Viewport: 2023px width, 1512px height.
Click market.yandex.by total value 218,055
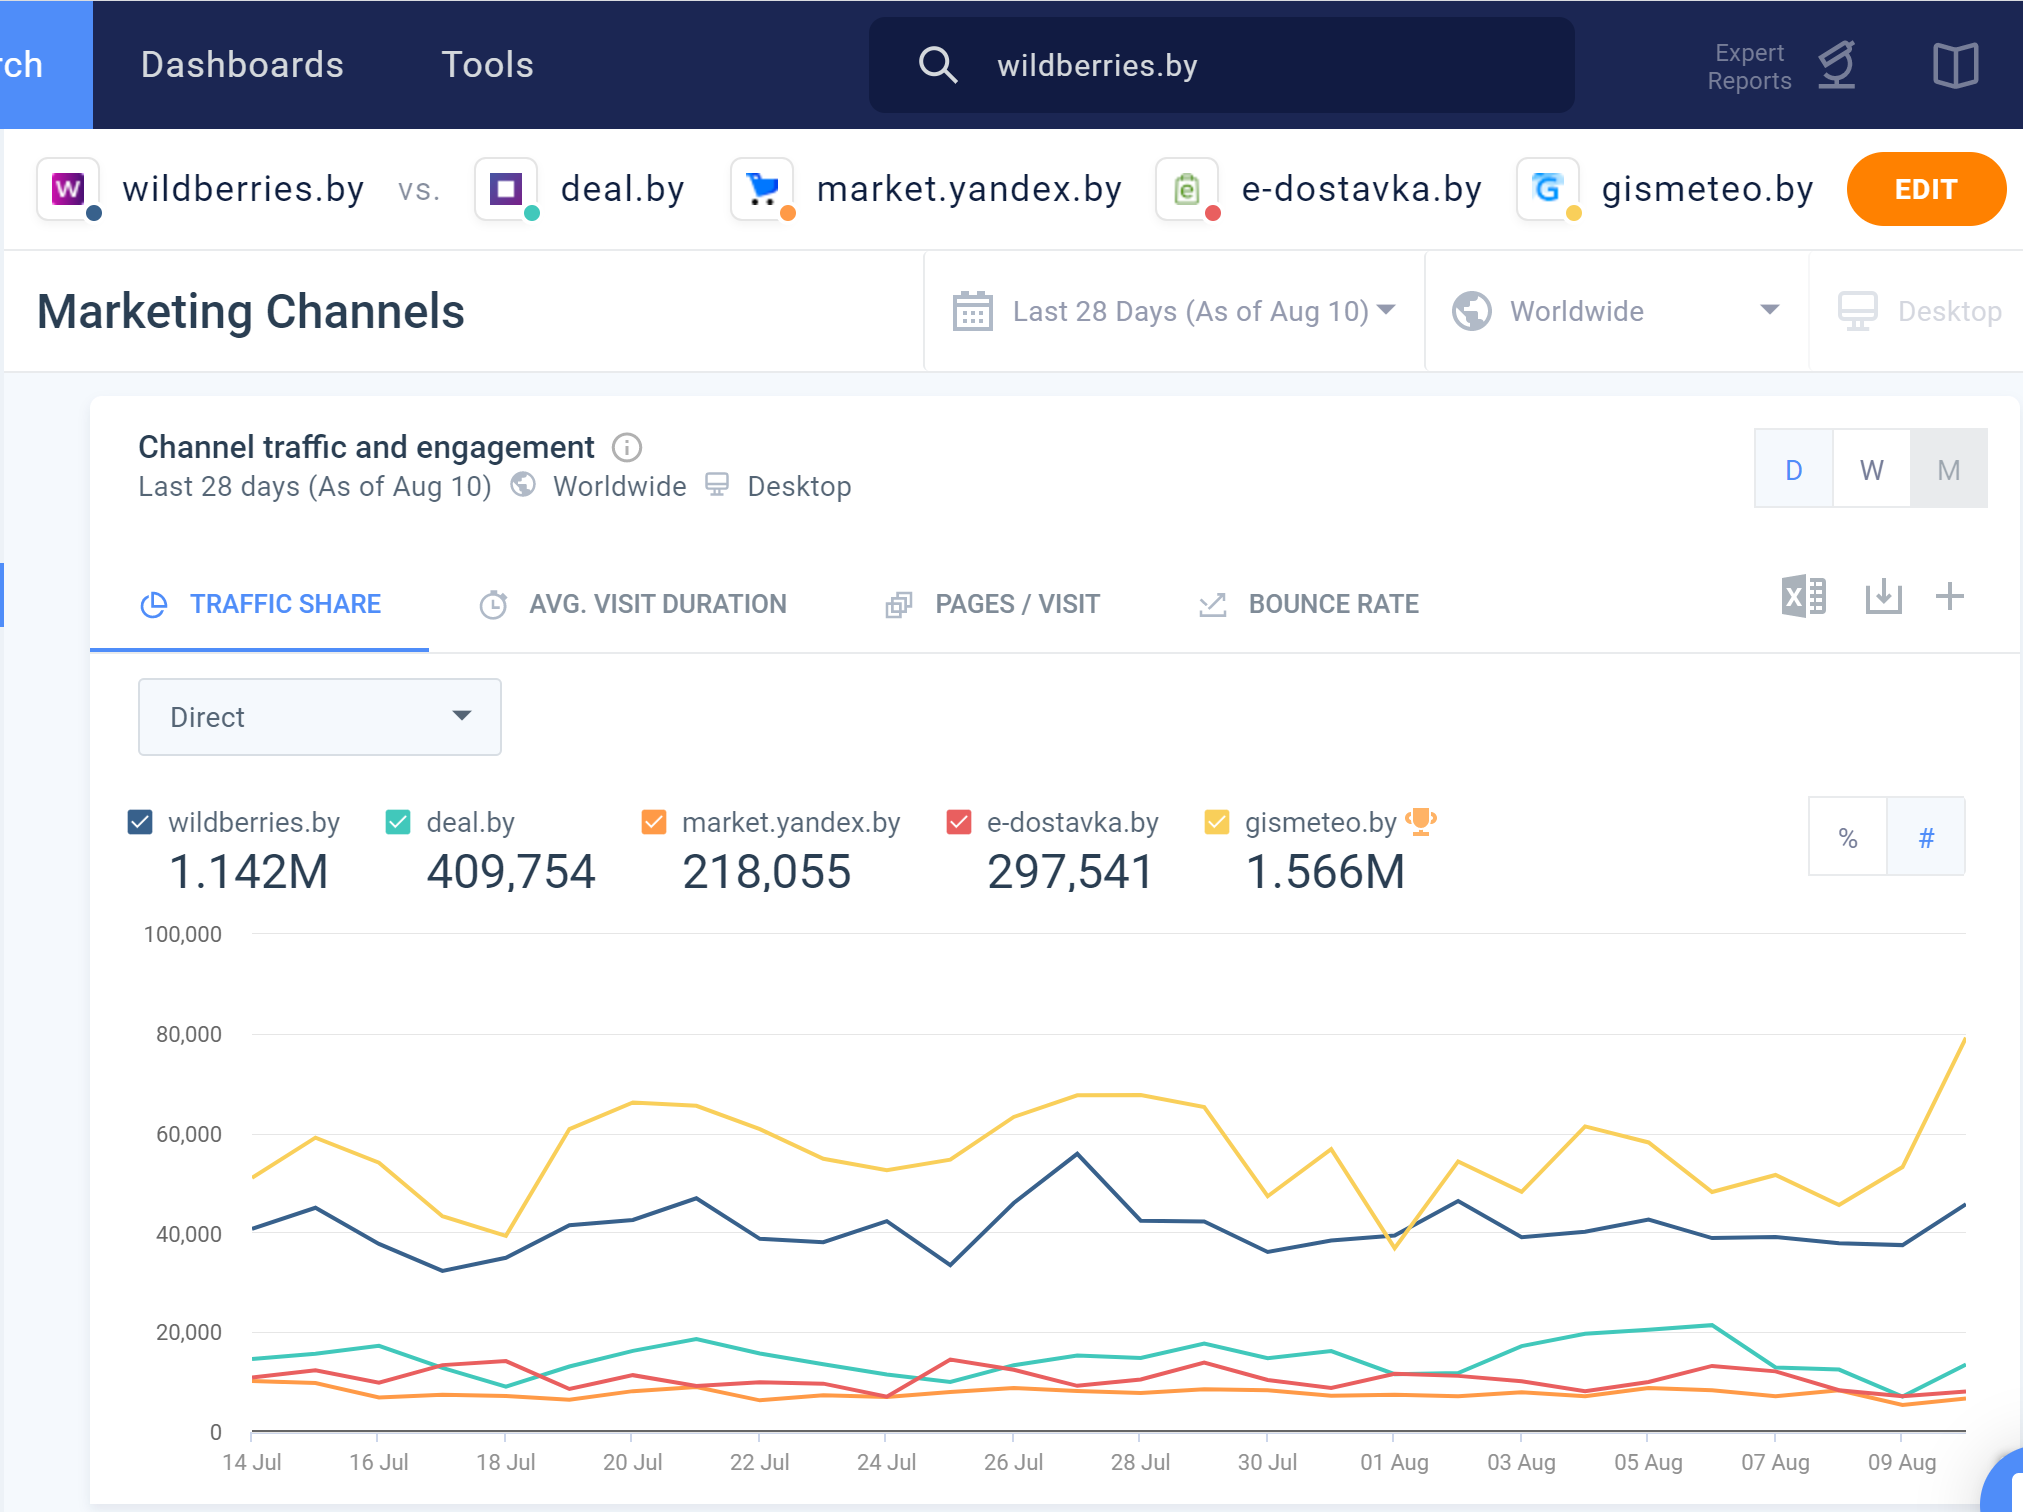(x=766, y=871)
